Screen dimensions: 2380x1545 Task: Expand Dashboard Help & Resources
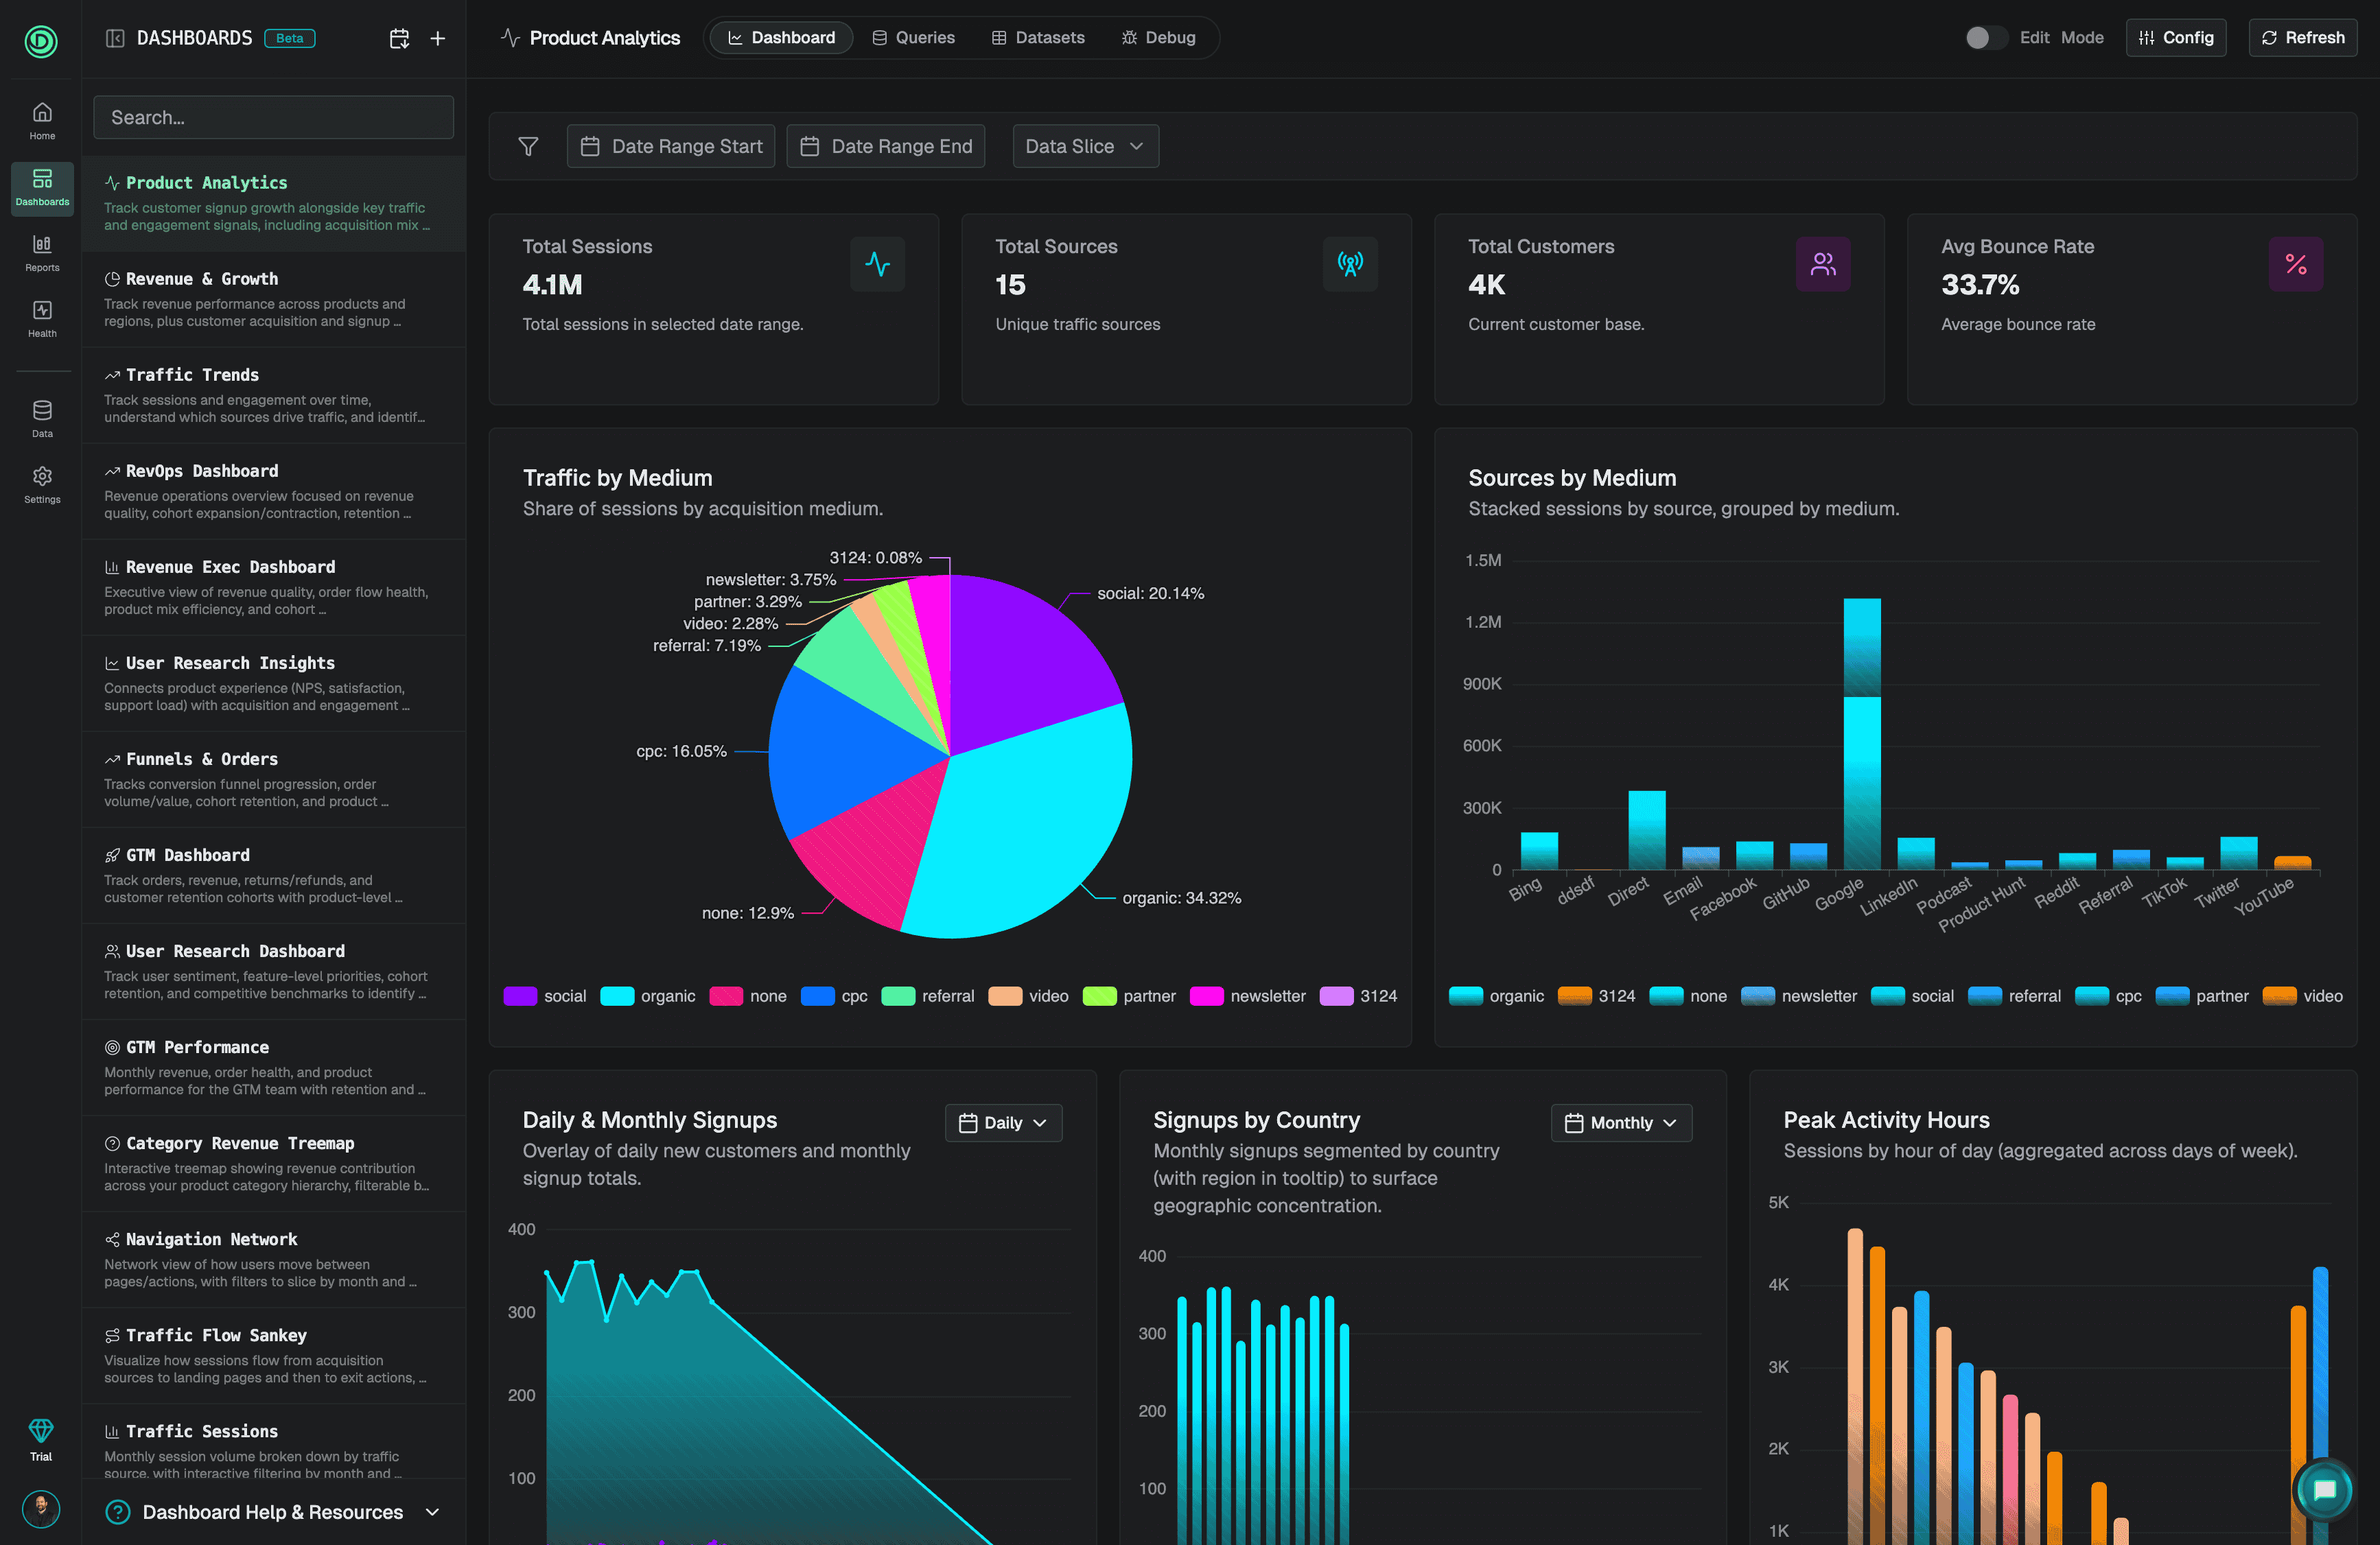272,1512
